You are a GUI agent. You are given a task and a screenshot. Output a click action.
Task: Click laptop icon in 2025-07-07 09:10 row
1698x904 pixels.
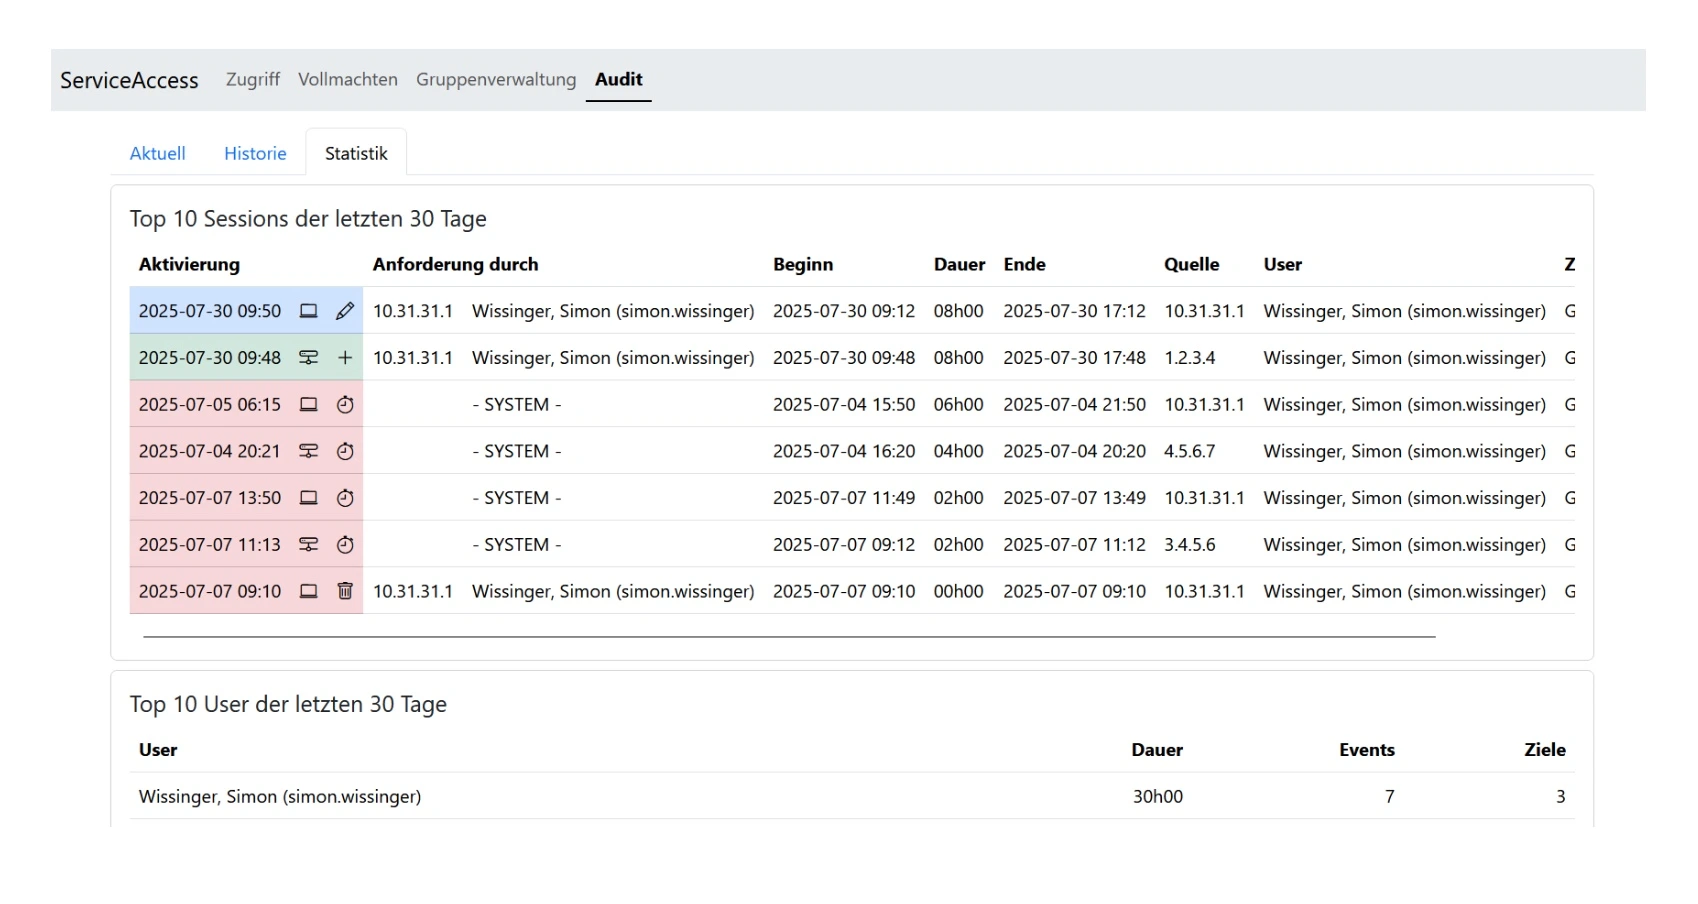tap(309, 591)
